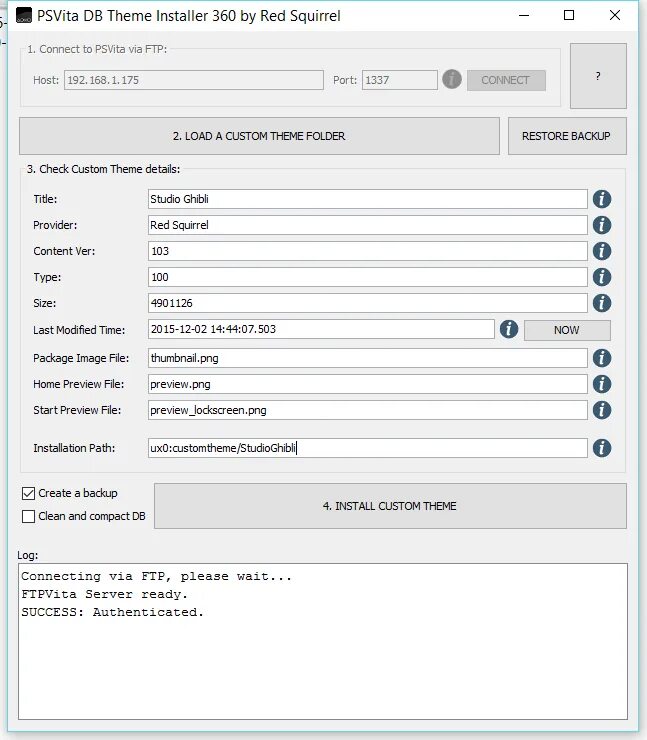Click the RESTORE BACKUP button

(x=567, y=136)
